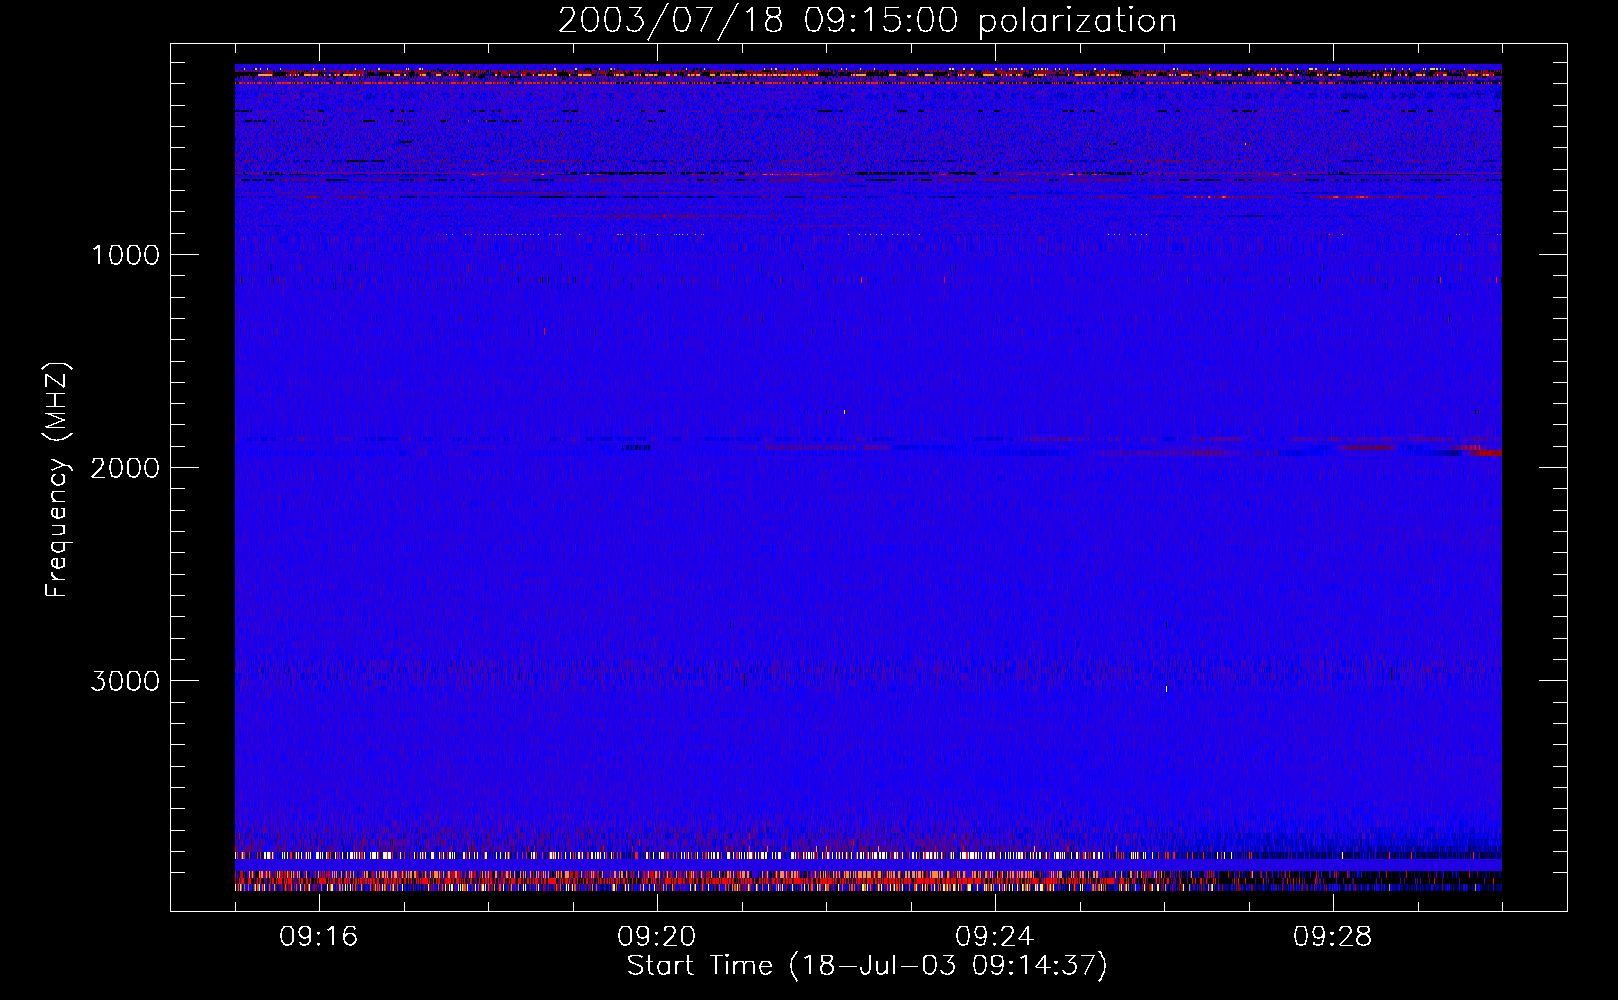This screenshot has width=1618, height=1000.
Task: Select the "Start Time (18-Jul-03 09:14:37)" axis label
Action: (867, 966)
